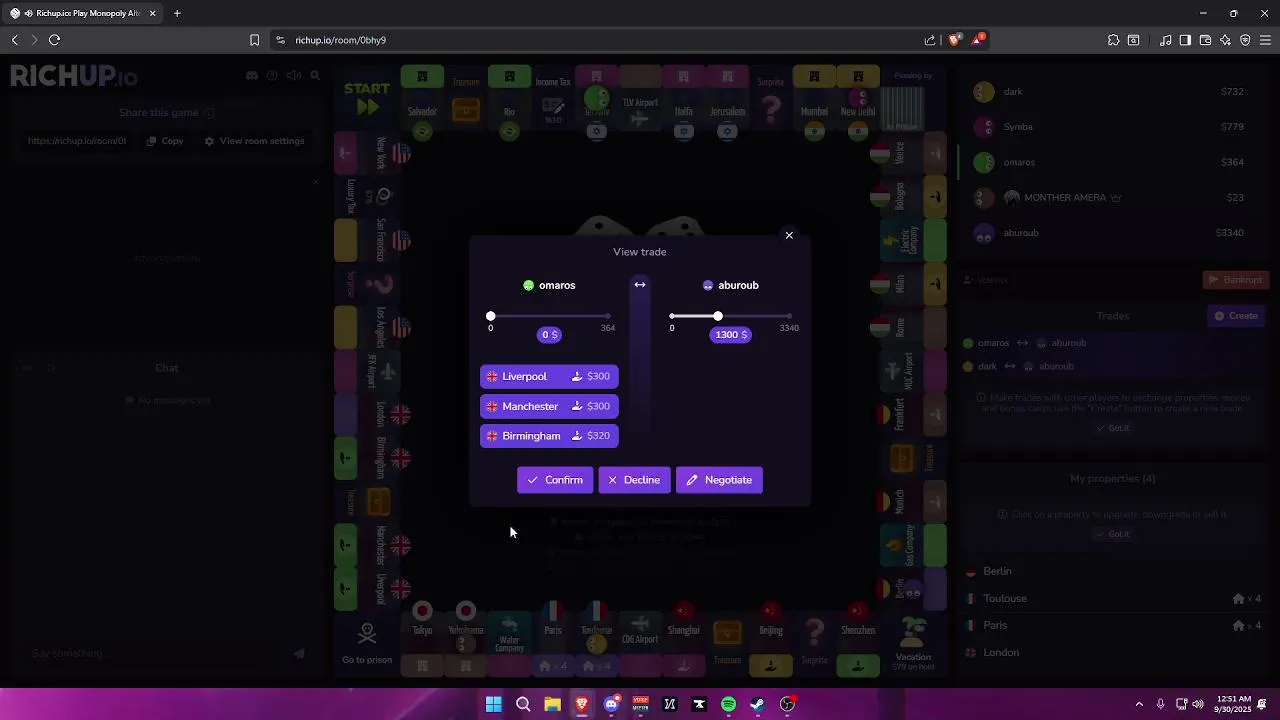Bookmark this page icon
Image resolution: width=1280 pixels, height=720 pixels.
254,40
